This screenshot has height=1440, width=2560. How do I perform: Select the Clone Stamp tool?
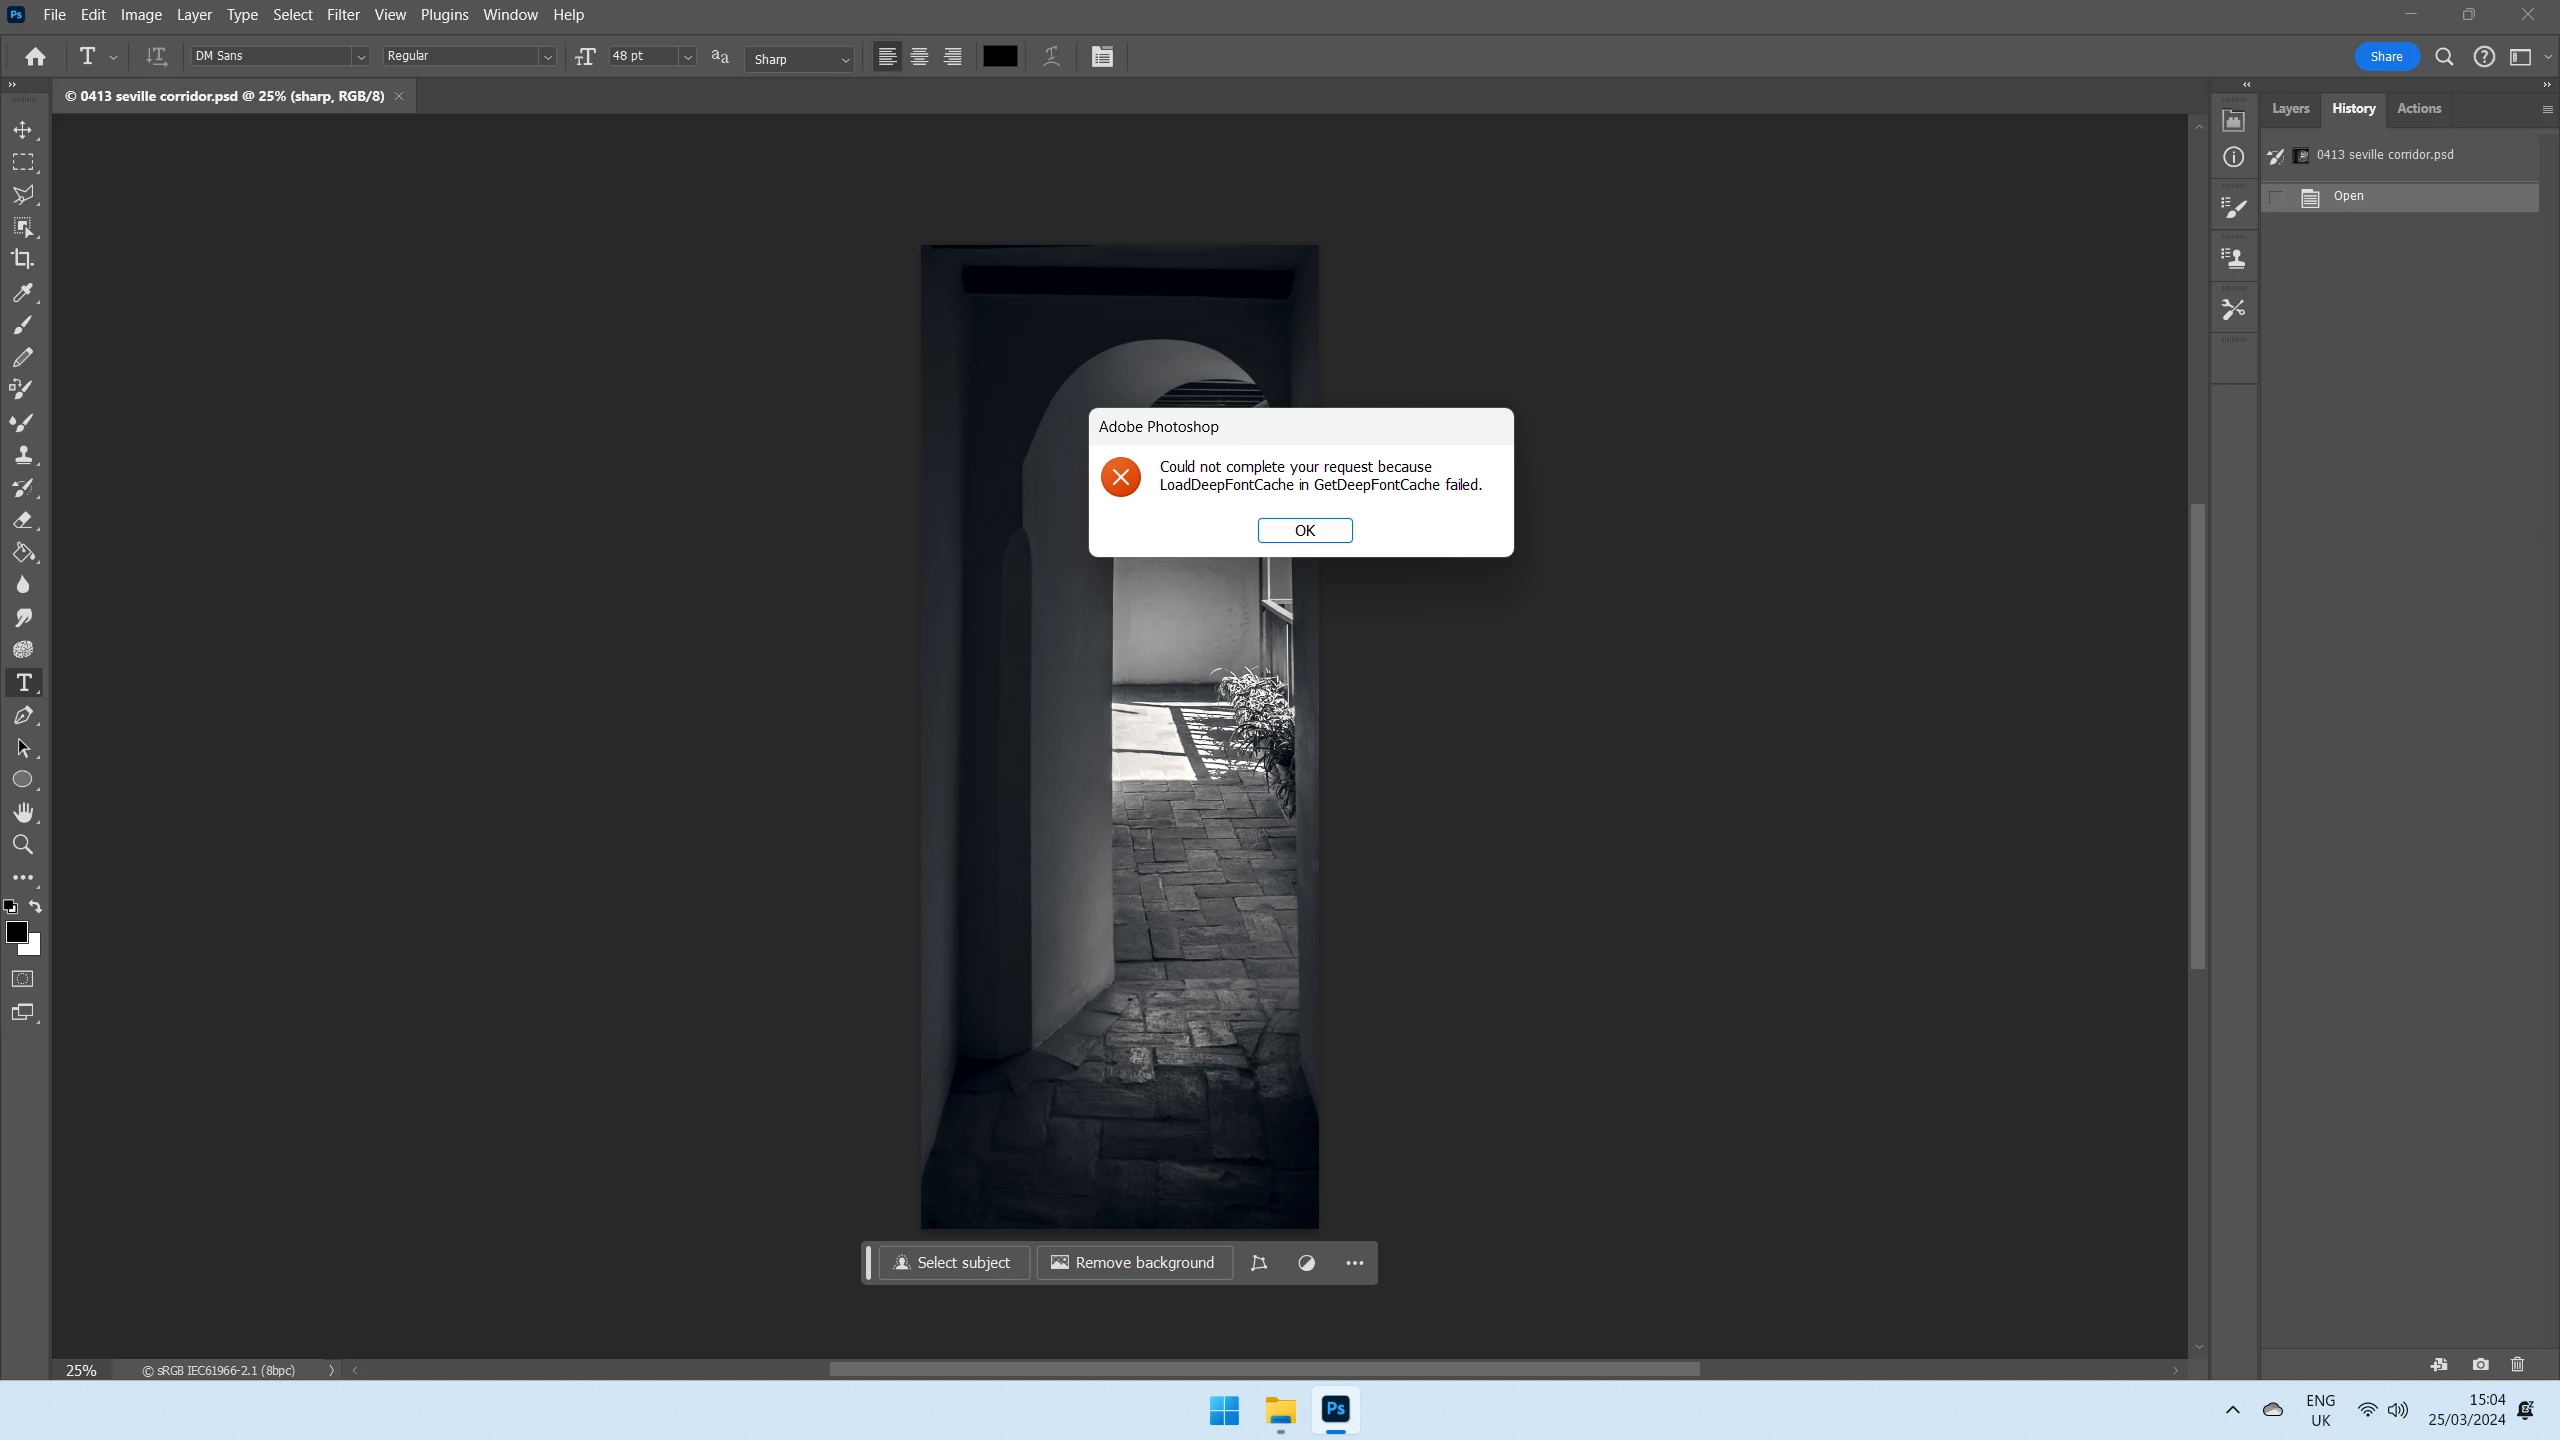22,455
